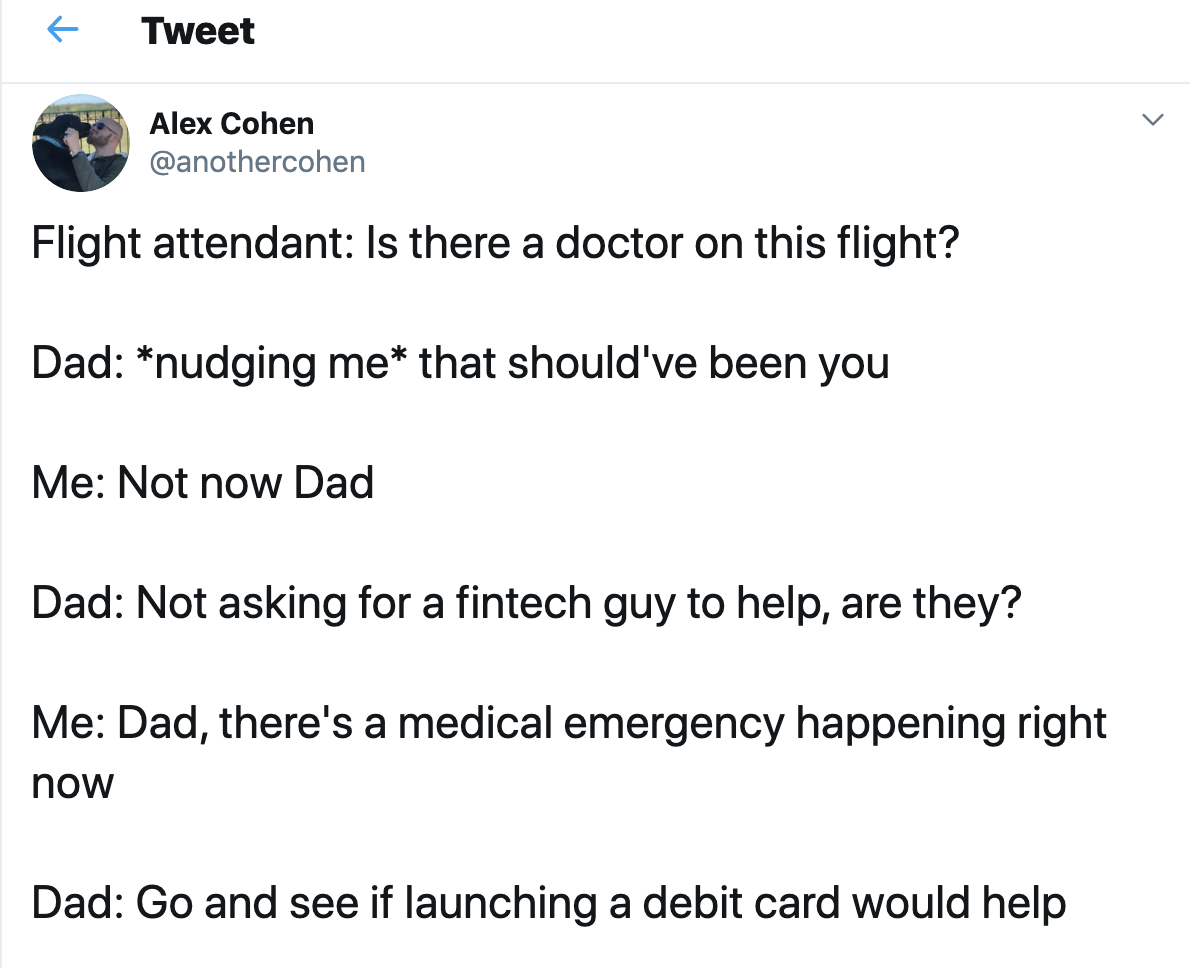Viewport: 1190px width, 968px height.
Task: Open Alex Cohen's profile picture
Action: pos(80,143)
